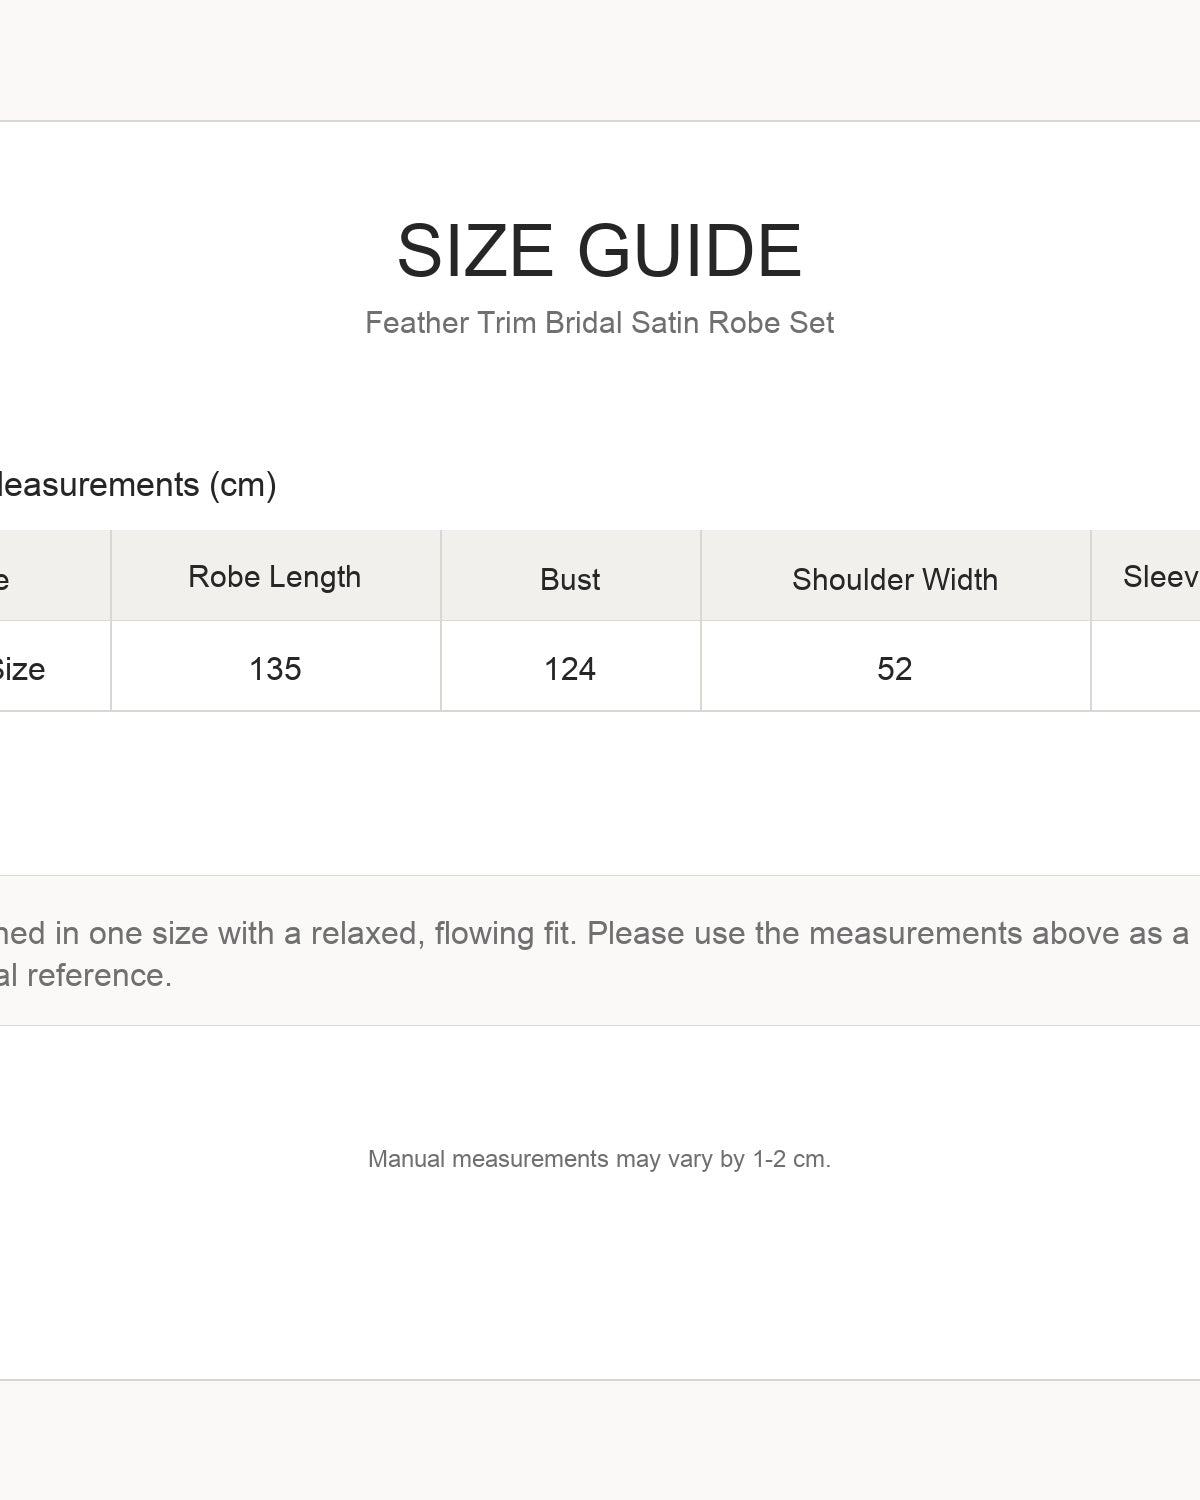Click the Measurements (cm) label
The width and height of the screenshot is (1200, 1500).
tap(138, 485)
